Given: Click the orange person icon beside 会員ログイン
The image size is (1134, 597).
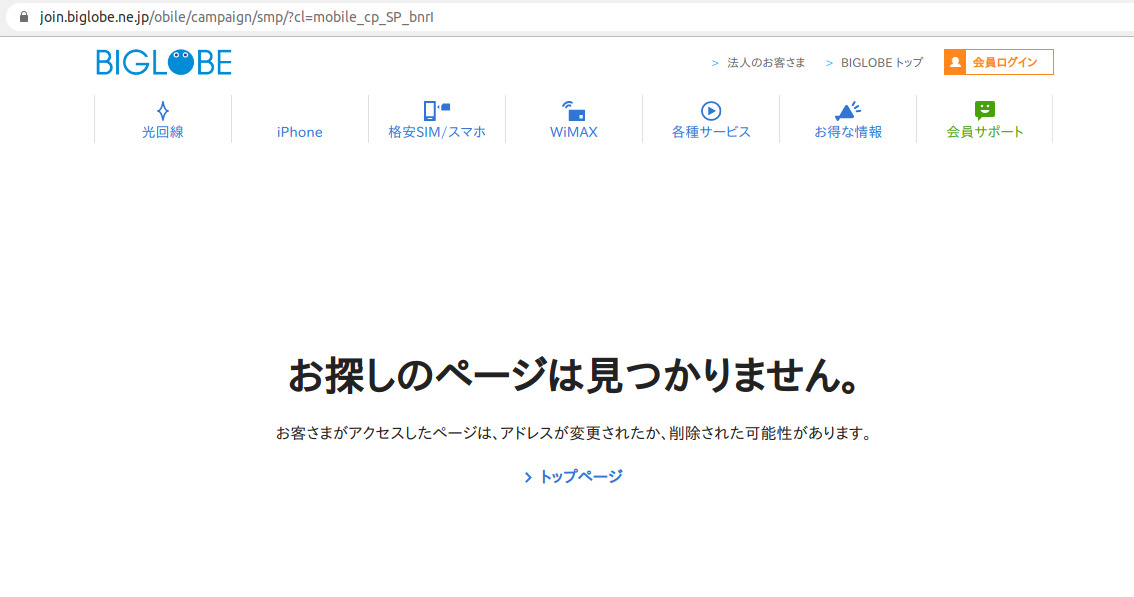Looking at the screenshot, I should point(955,62).
